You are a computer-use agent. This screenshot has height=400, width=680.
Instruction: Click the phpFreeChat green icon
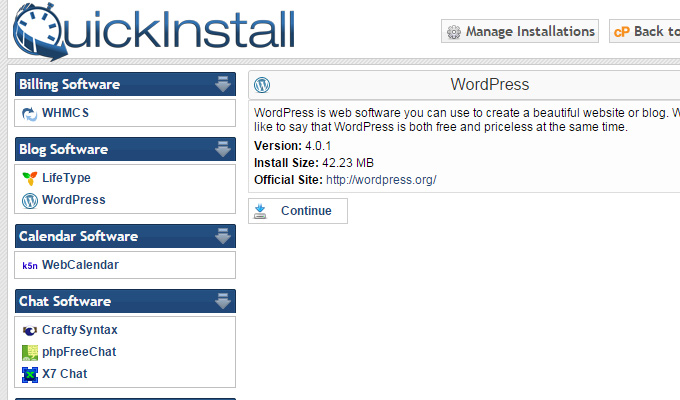coord(29,352)
